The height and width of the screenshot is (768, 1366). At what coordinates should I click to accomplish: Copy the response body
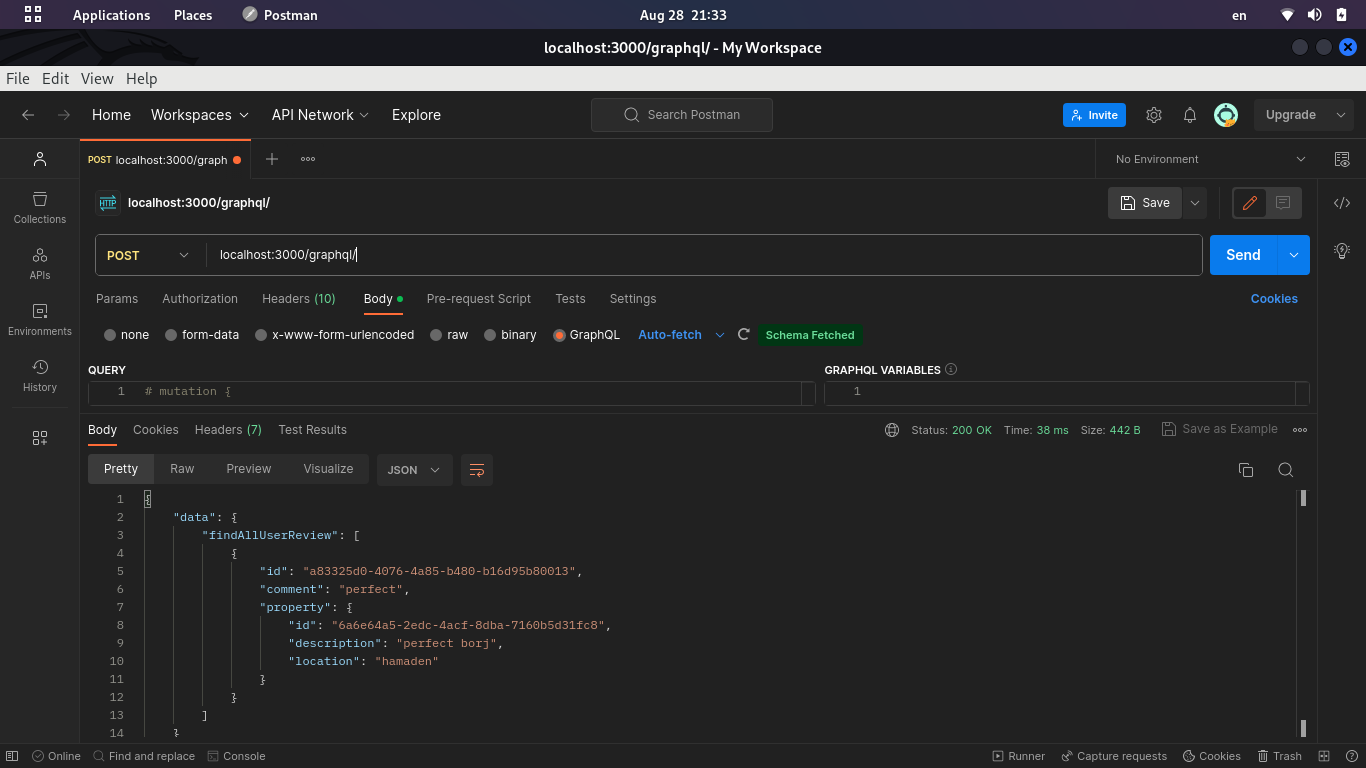click(1246, 470)
